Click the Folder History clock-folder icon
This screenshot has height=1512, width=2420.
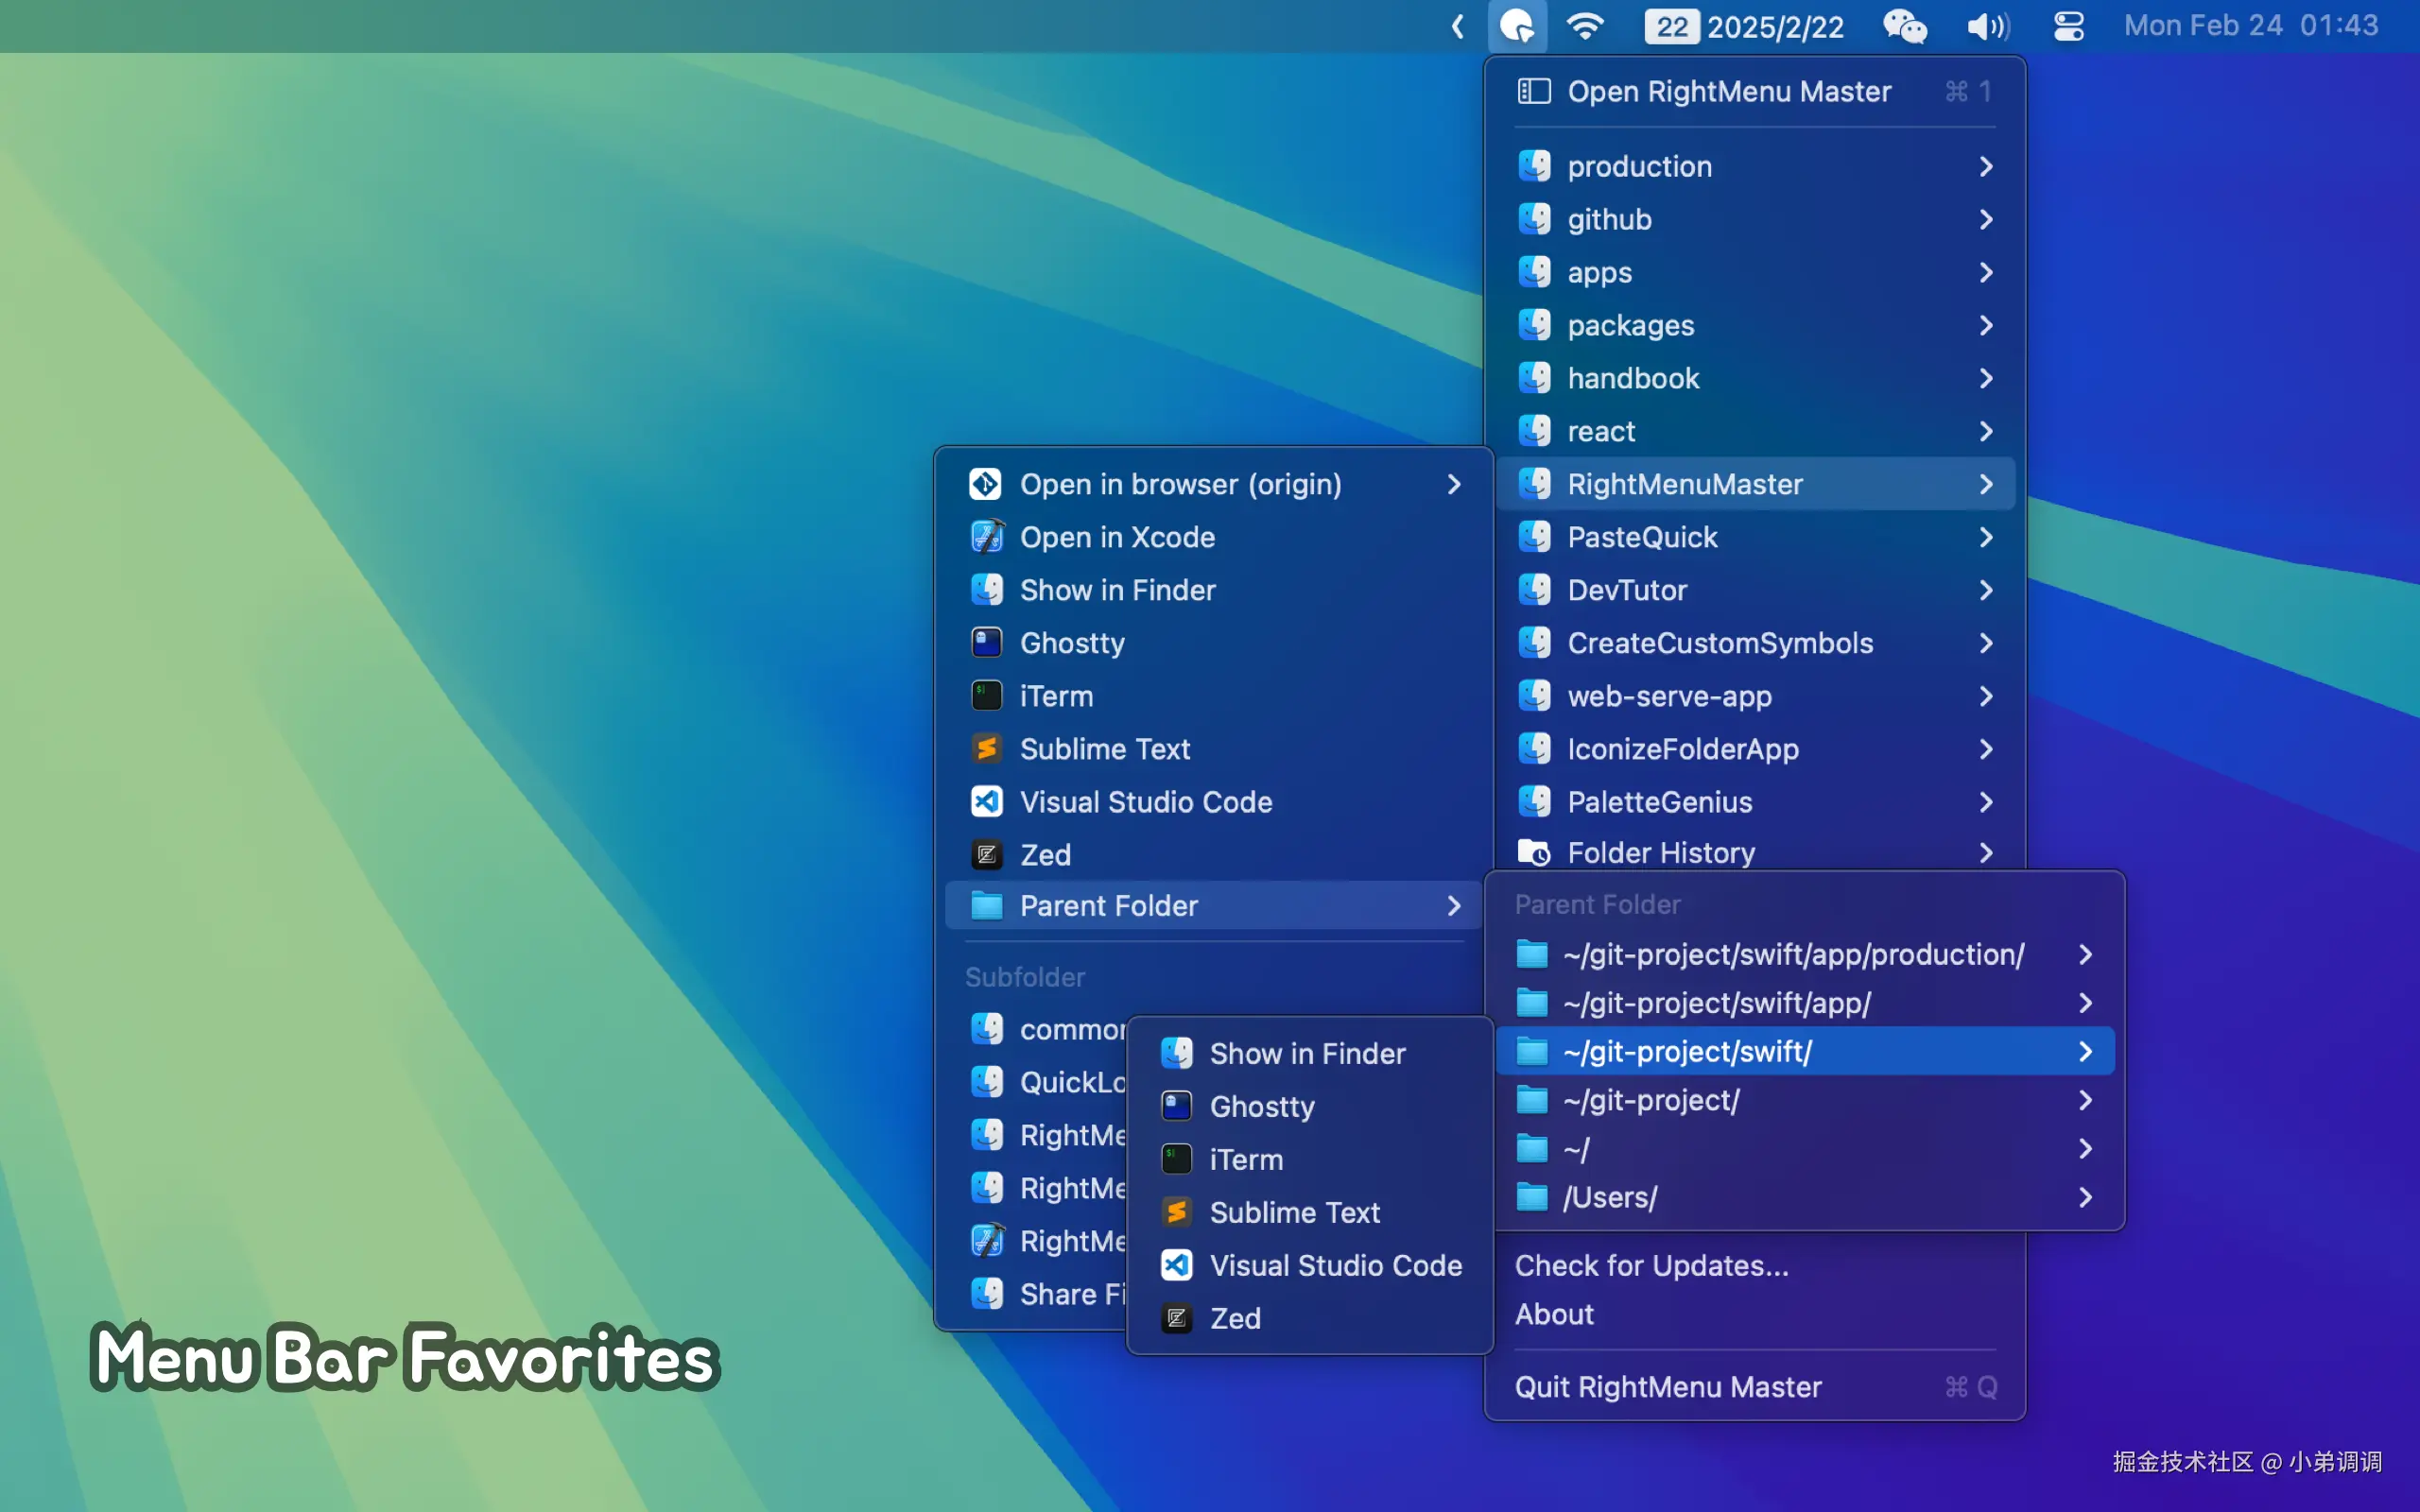click(x=1534, y=853)
